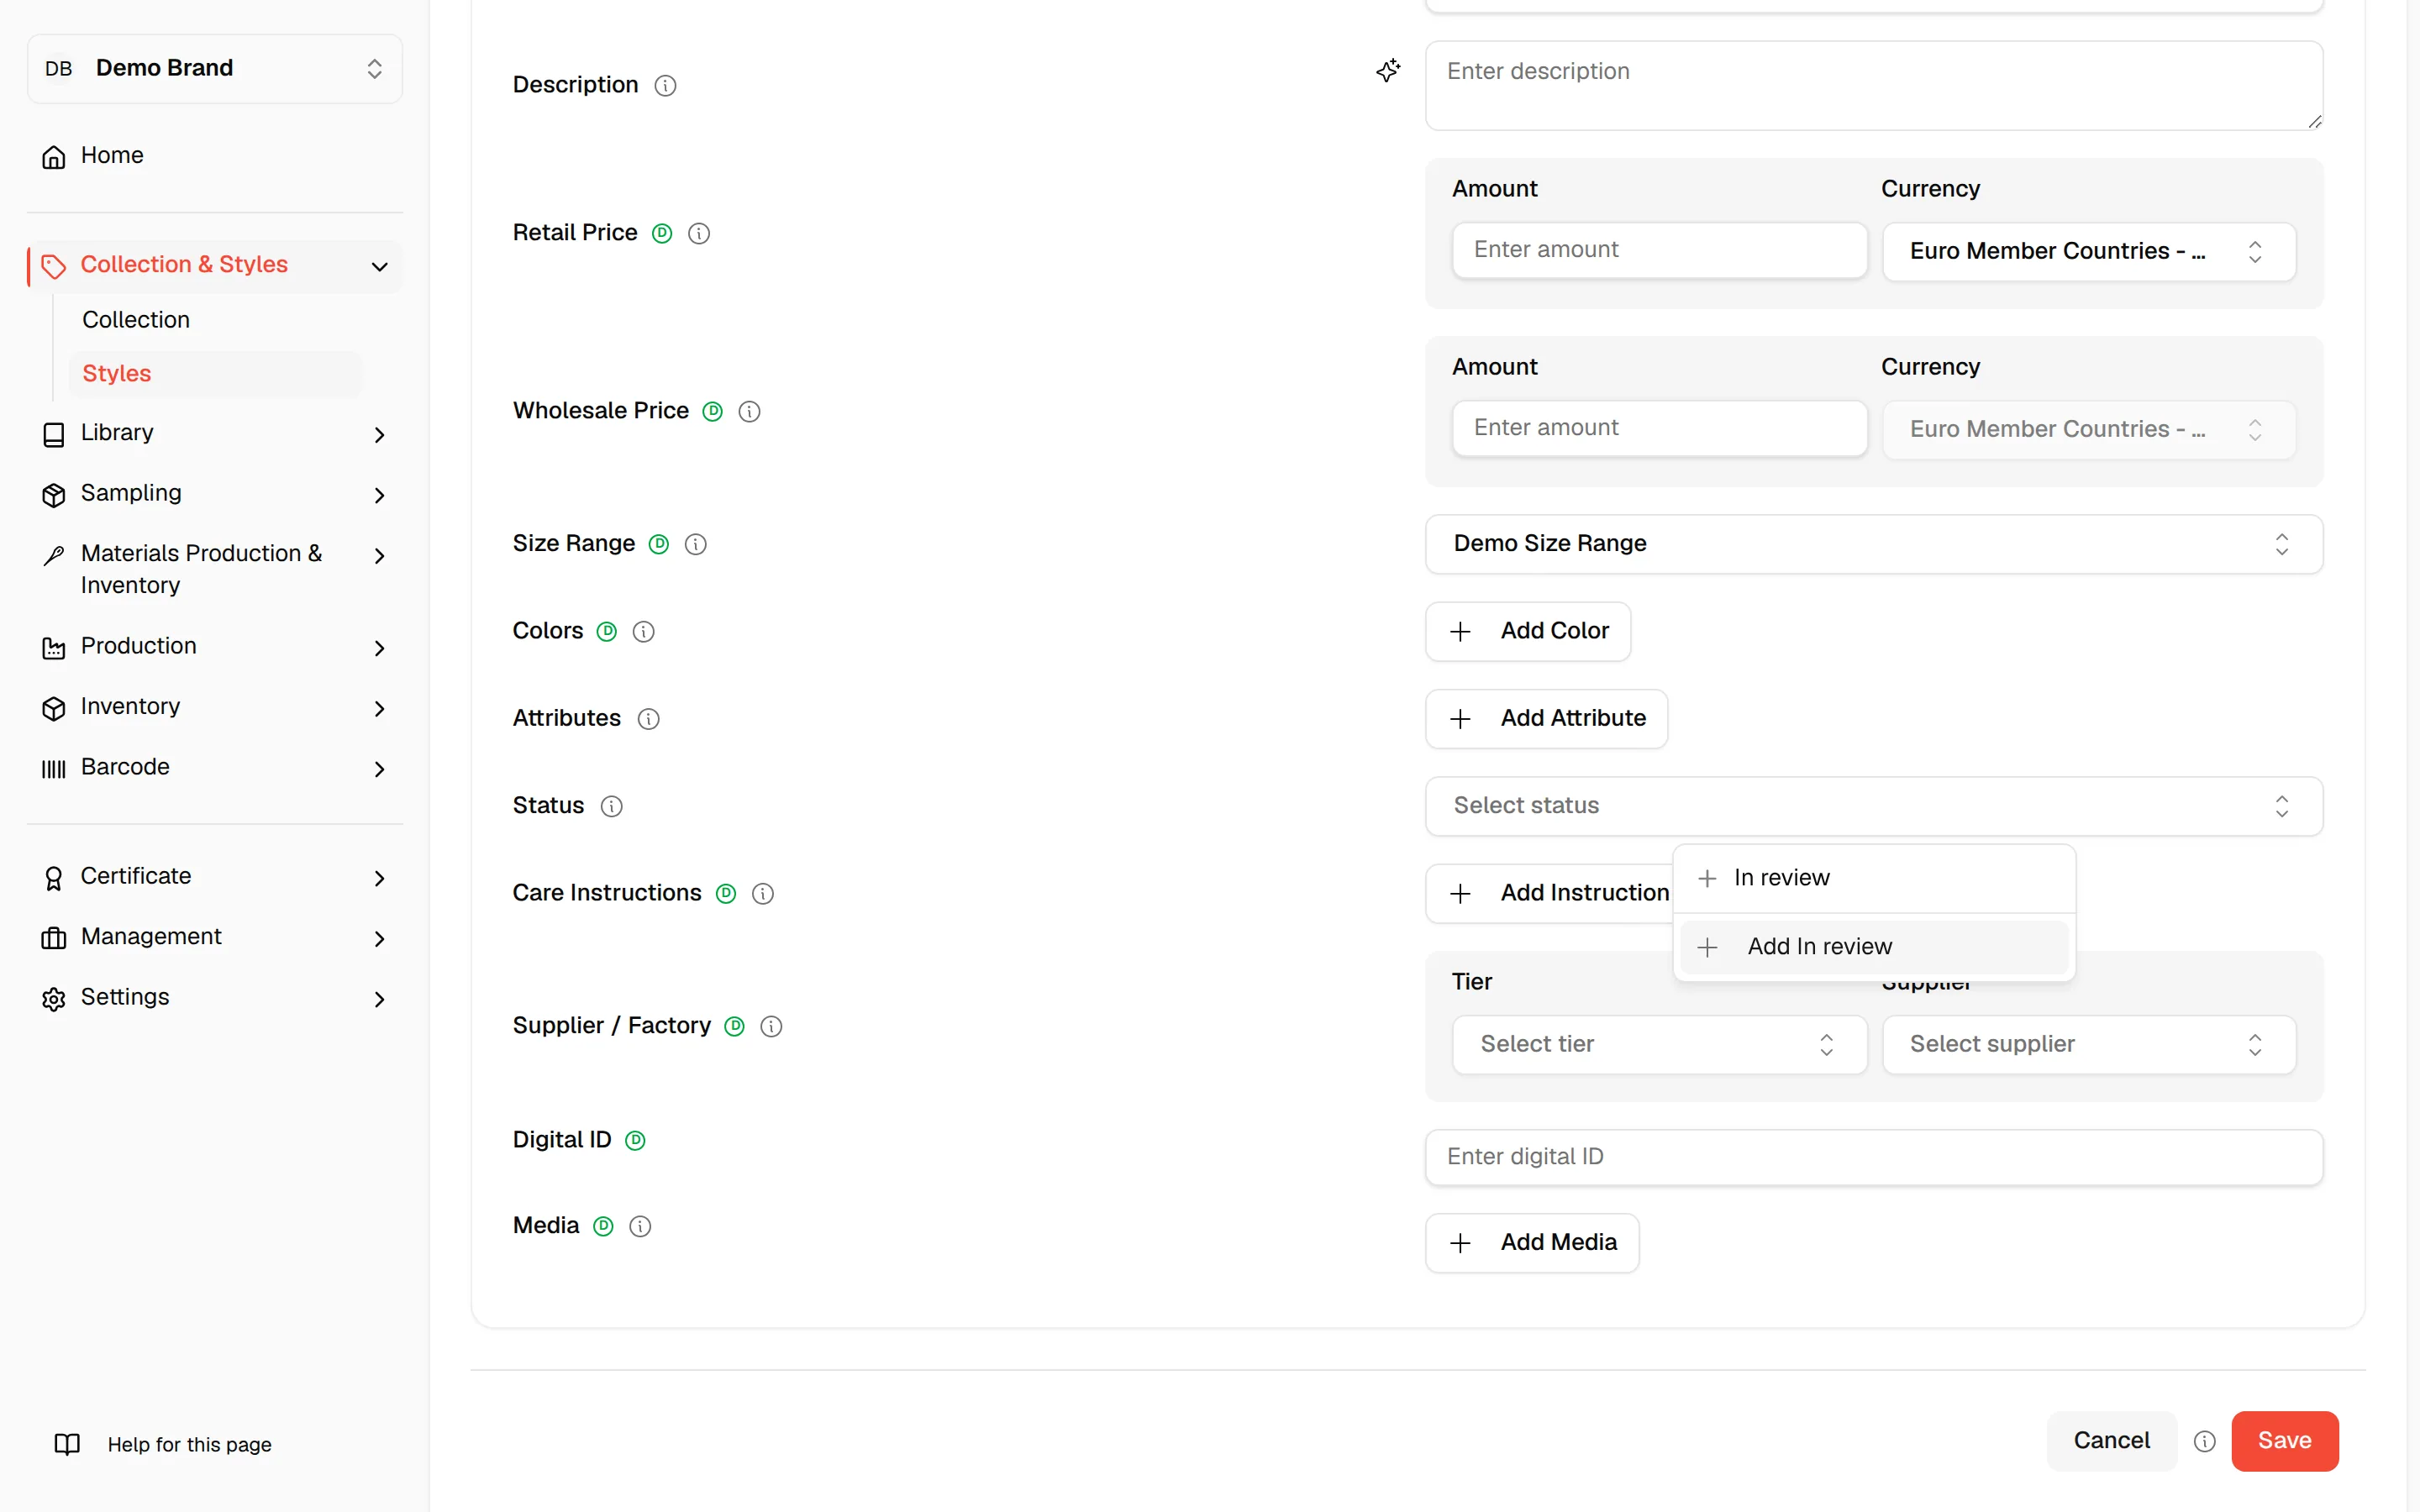Focus the Retail Price amount field

click(1659, 250)
